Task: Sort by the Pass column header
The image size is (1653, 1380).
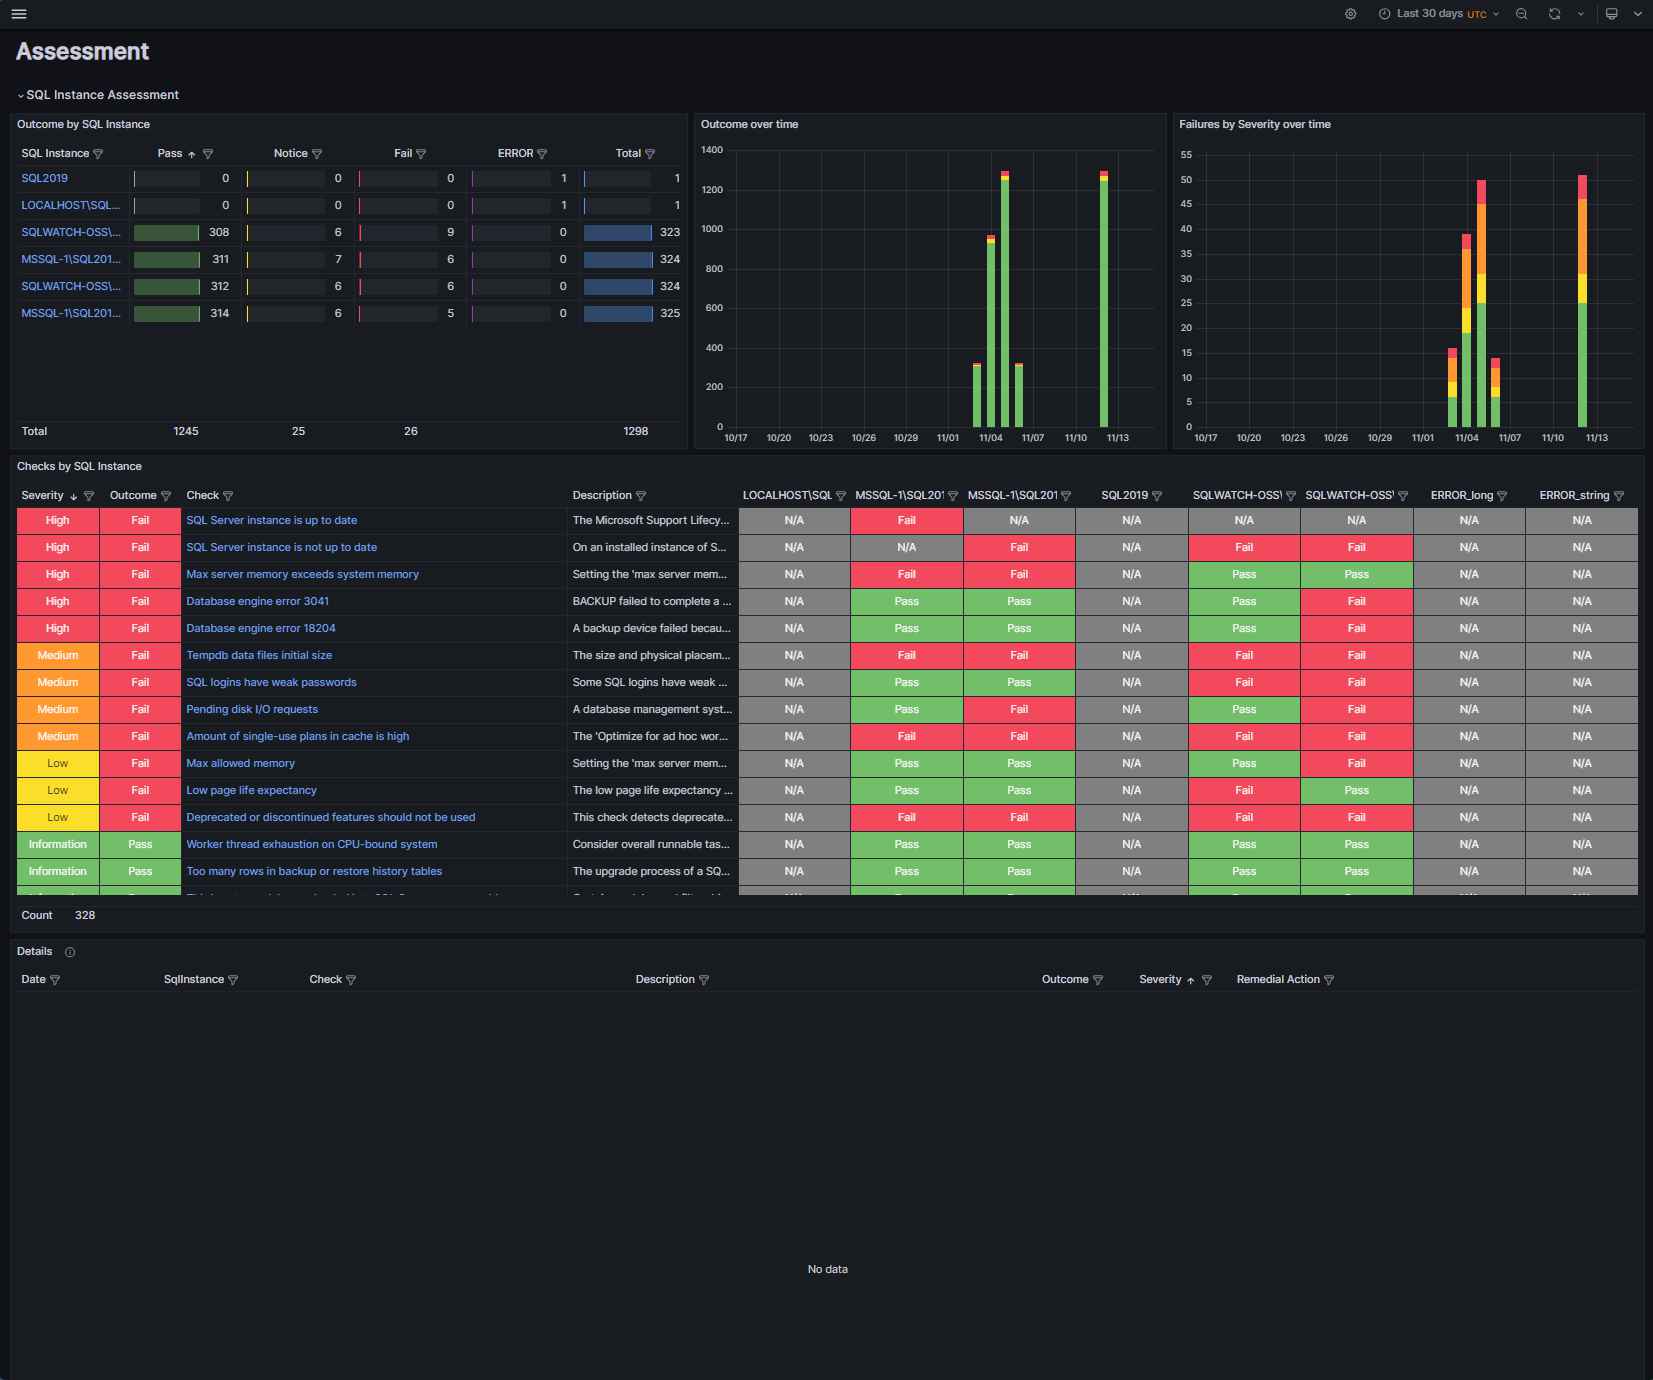Action: [170, 154]
